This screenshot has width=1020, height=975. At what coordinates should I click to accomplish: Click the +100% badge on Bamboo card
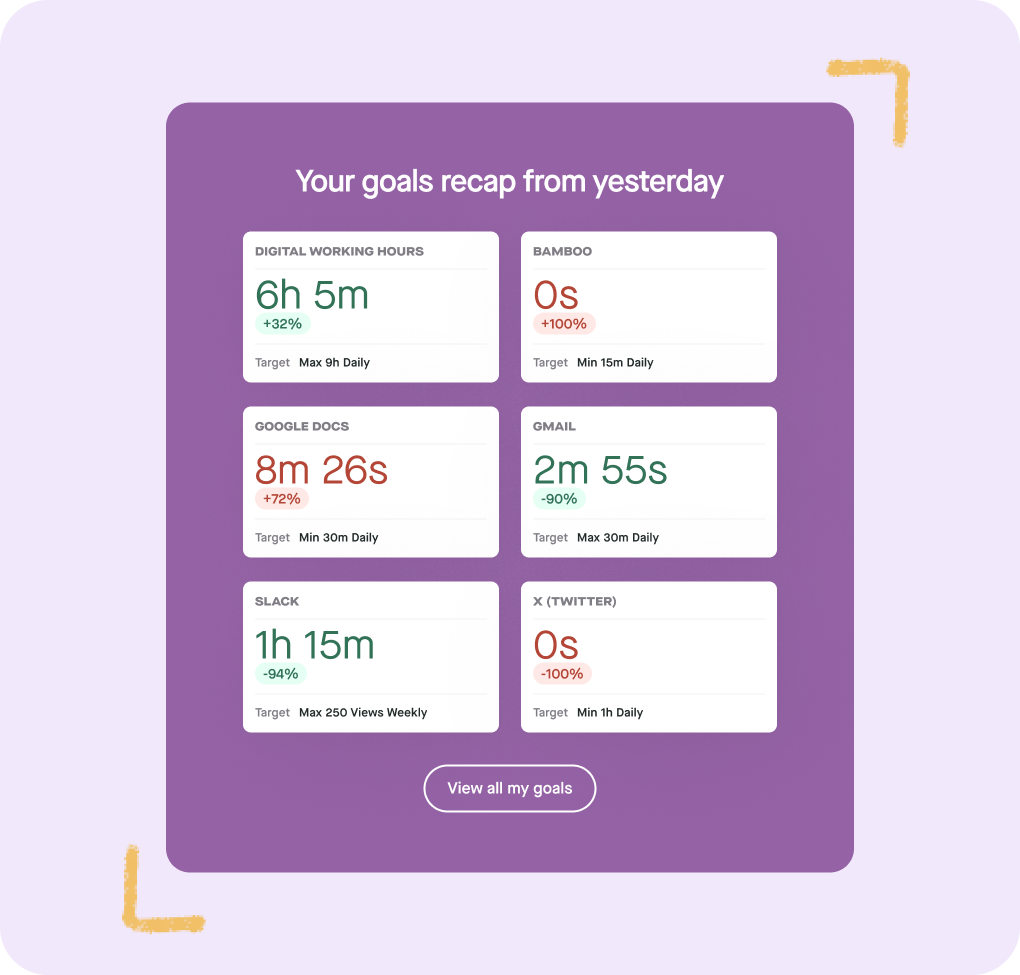[x=564, y=323]
